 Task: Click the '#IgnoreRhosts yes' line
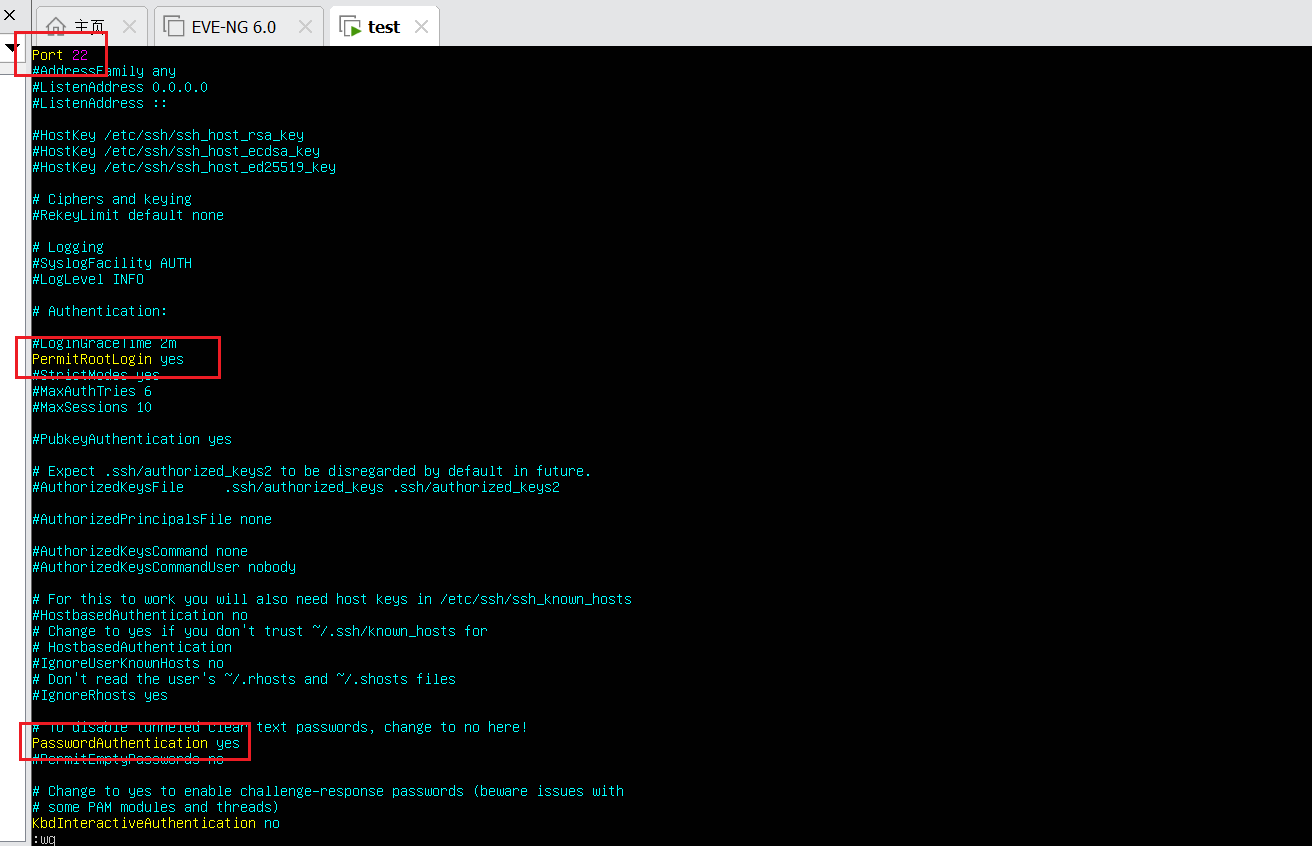(100, 695)
